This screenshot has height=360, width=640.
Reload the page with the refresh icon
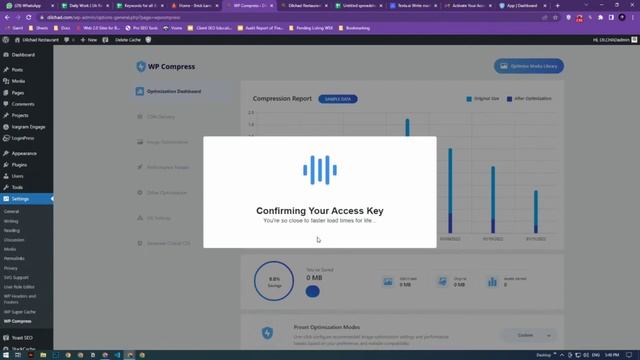pyautogui.click(x=29, y=18)
